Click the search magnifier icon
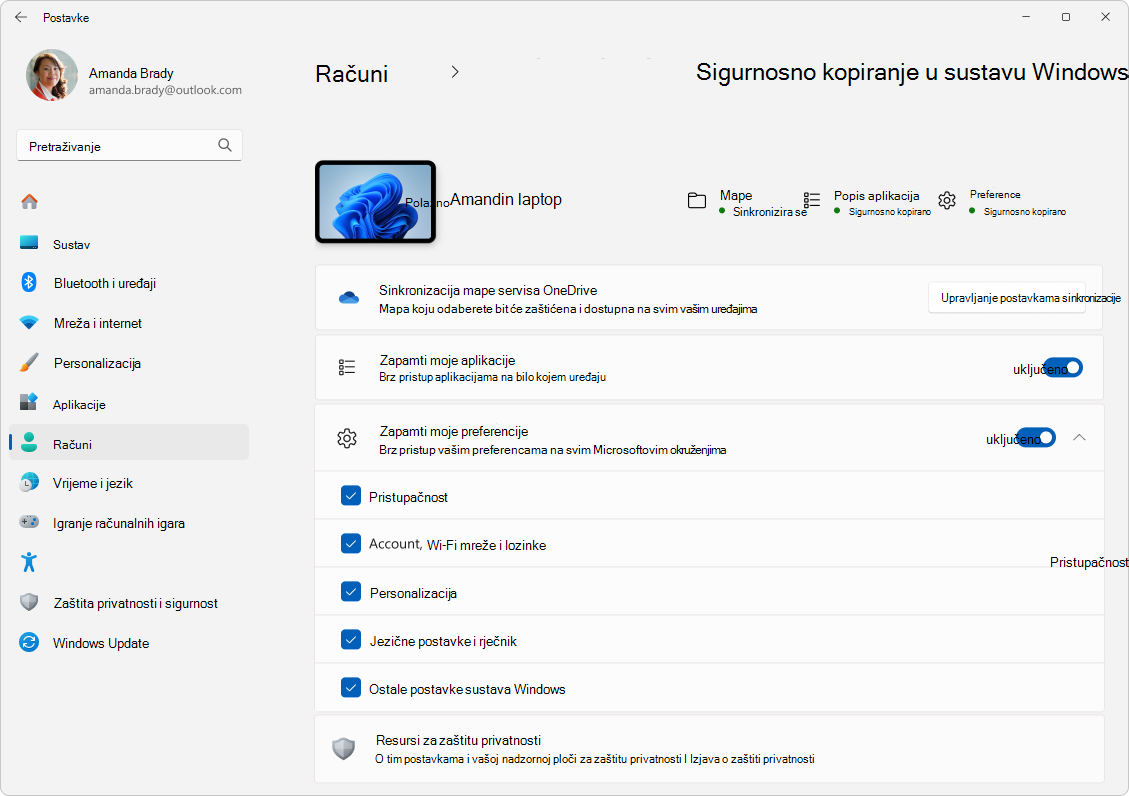The image size is (1129, 796). [x=225, y=145]
